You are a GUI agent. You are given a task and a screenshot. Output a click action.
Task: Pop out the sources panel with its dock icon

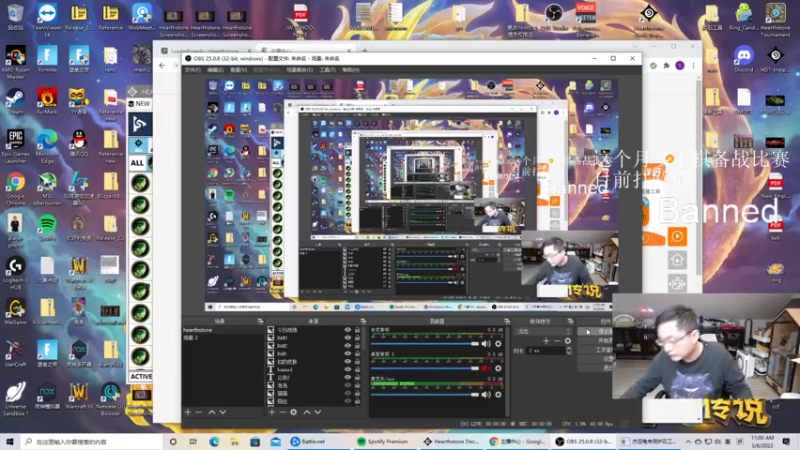point(363,321)
